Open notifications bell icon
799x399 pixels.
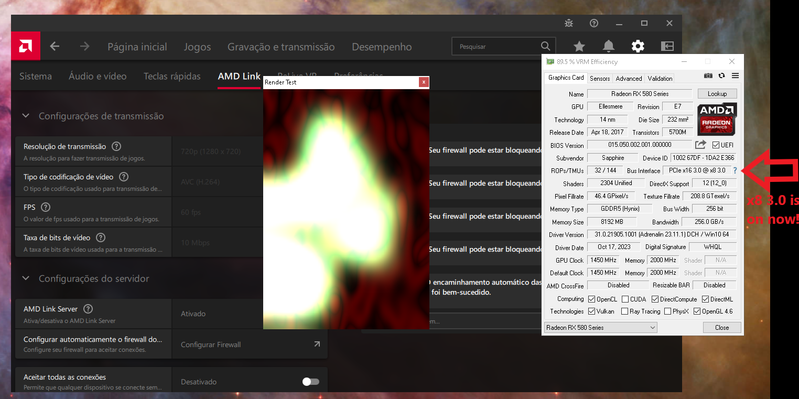tap(608, 46)
